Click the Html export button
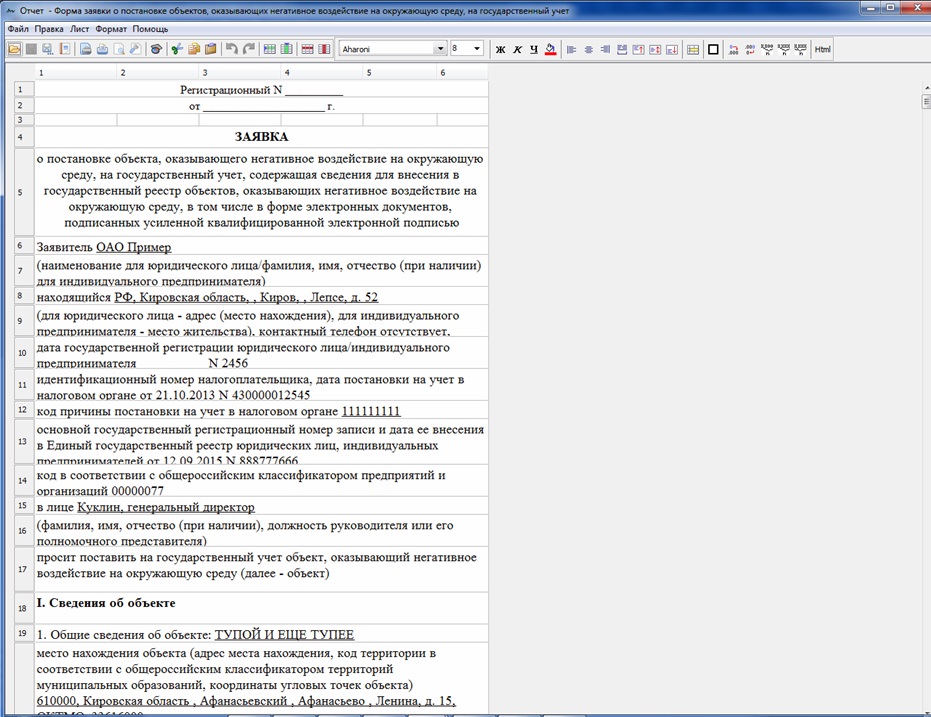 [823, 48]
